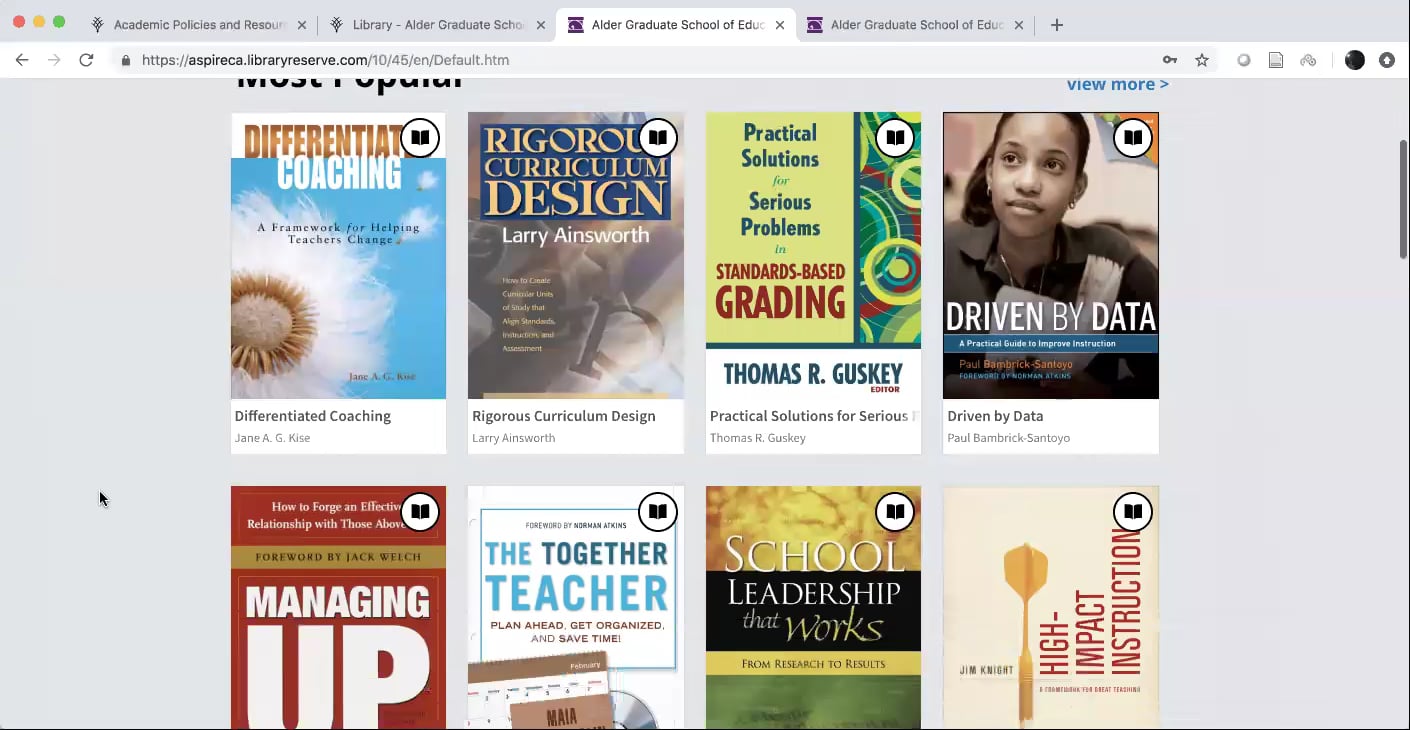Reload the page with the refresh icon
This screenshot has height=730, width=1410.
[86, 60]
